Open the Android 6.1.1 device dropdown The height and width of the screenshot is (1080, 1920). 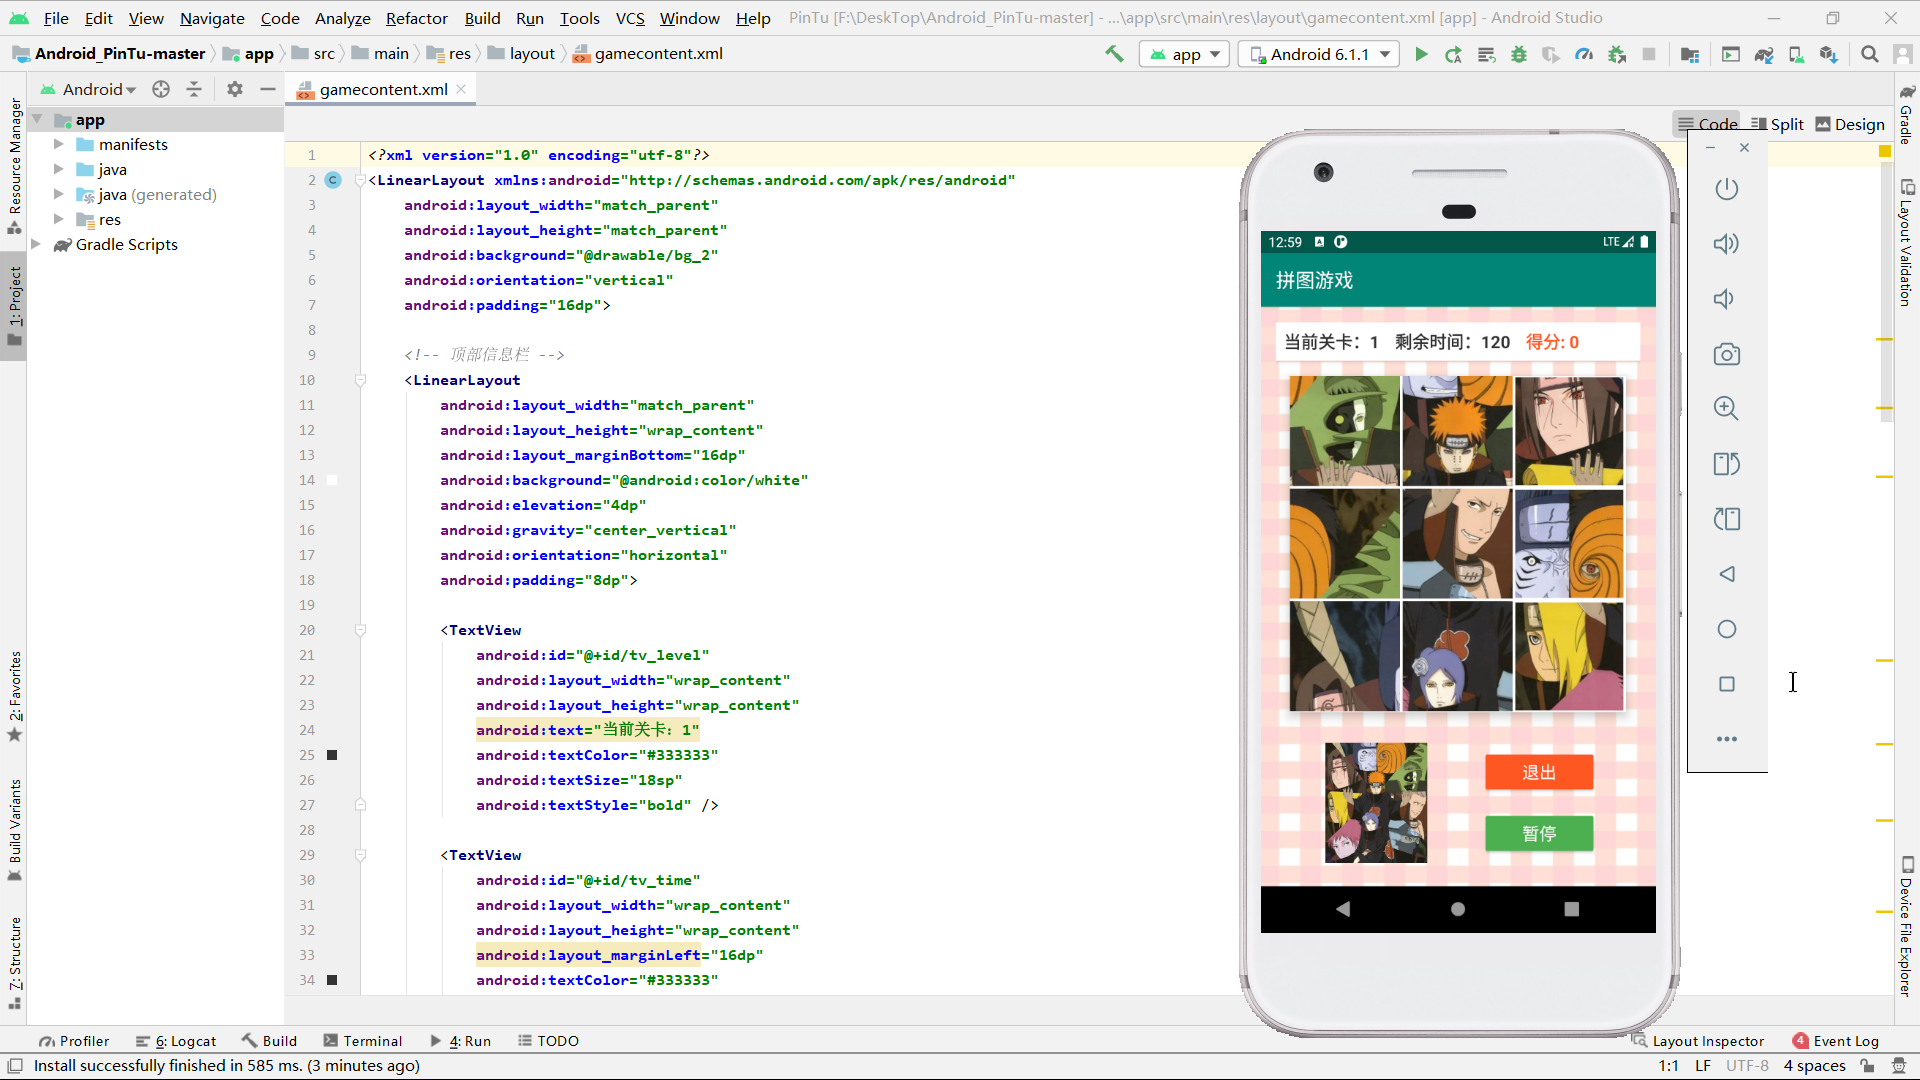(x=1318, y=54)
